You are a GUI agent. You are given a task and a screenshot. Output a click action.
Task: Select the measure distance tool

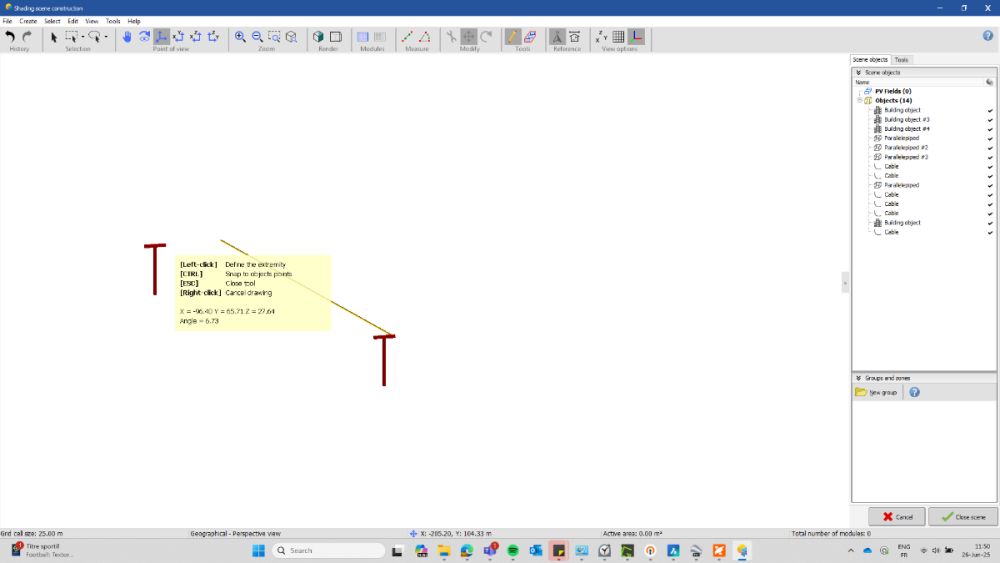coord(408,37)
